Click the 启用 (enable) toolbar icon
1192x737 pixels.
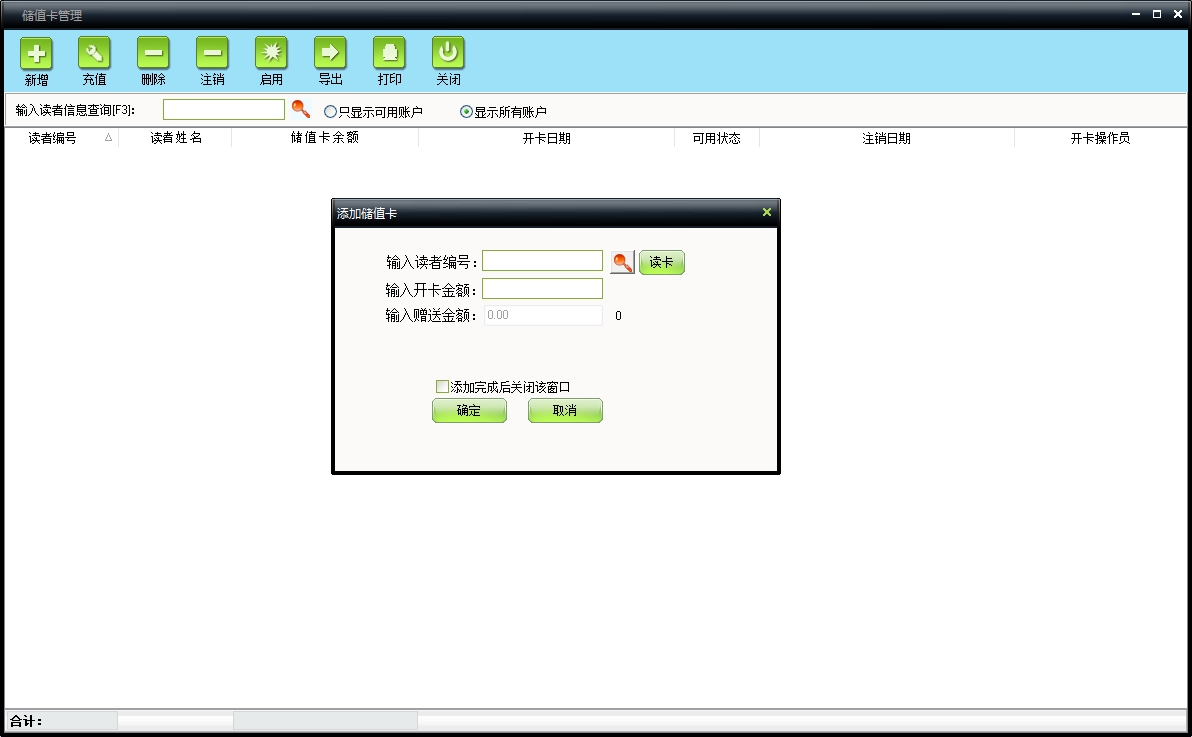271,53
